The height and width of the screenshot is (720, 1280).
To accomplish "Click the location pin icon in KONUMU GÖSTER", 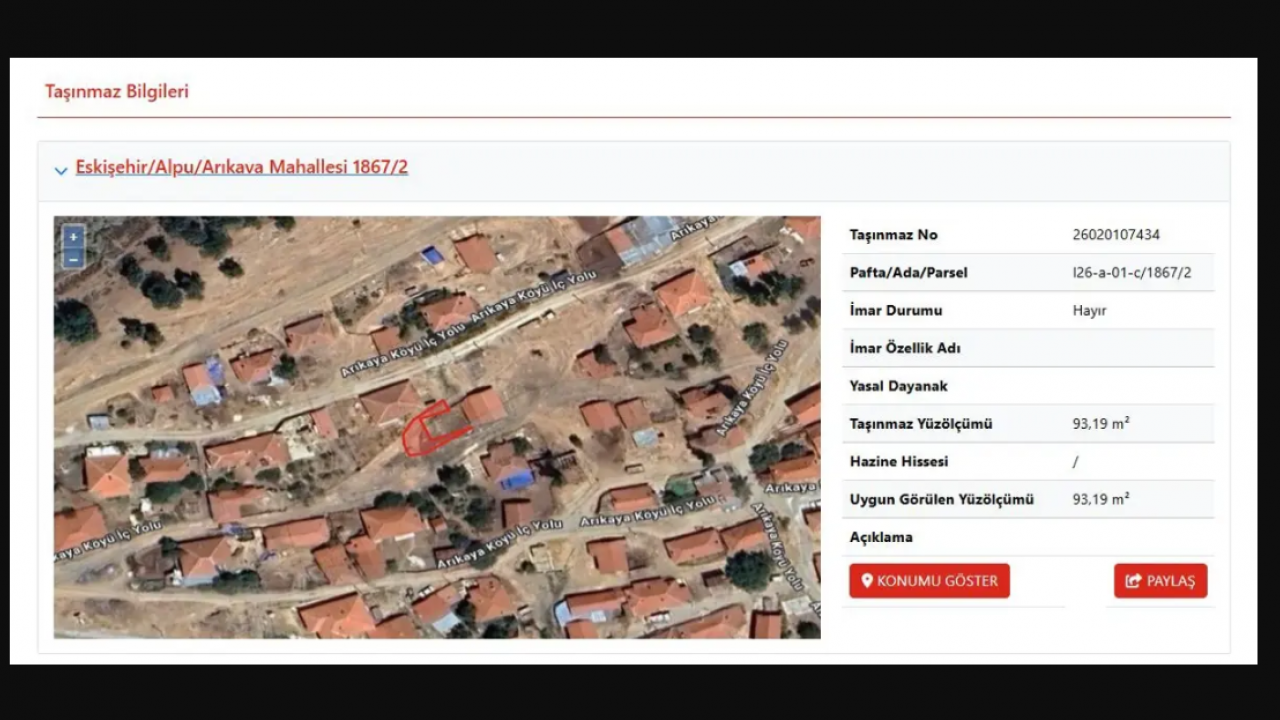I will pos(866,580).
